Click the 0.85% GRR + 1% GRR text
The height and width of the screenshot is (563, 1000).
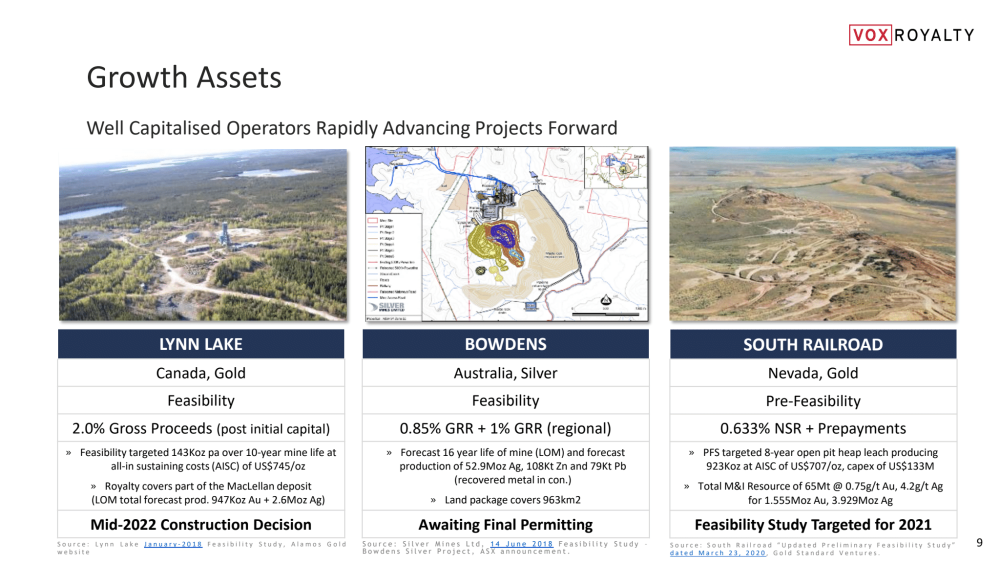click(x=506, y=428)
